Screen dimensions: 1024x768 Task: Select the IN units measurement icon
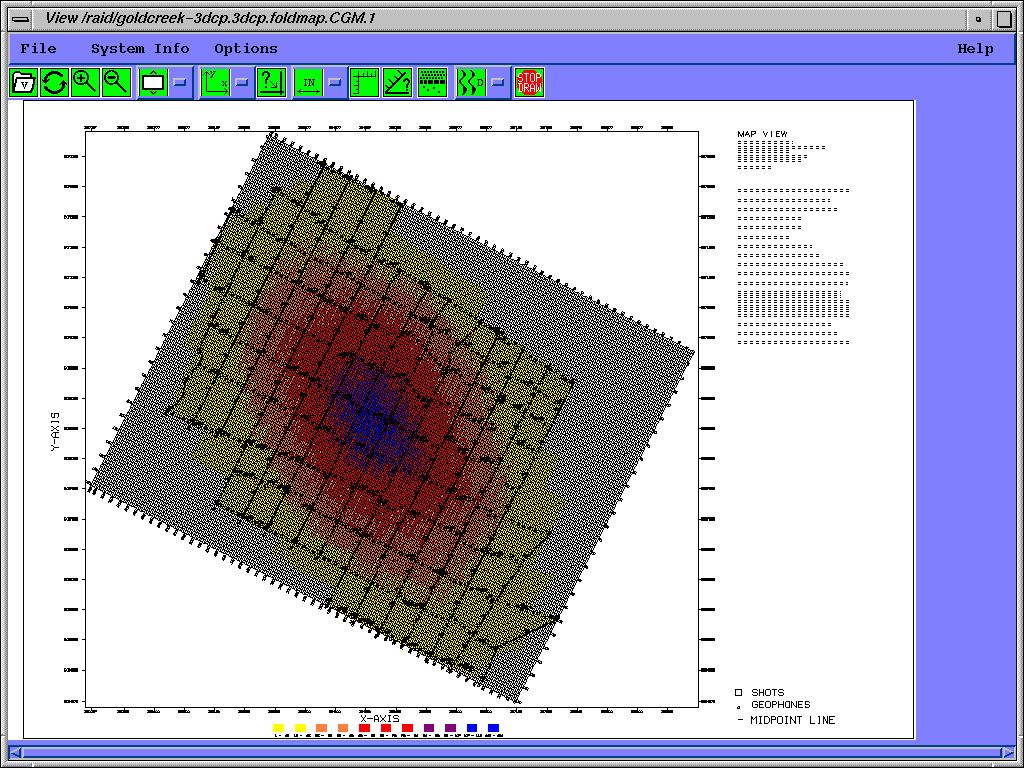(308, 83)
